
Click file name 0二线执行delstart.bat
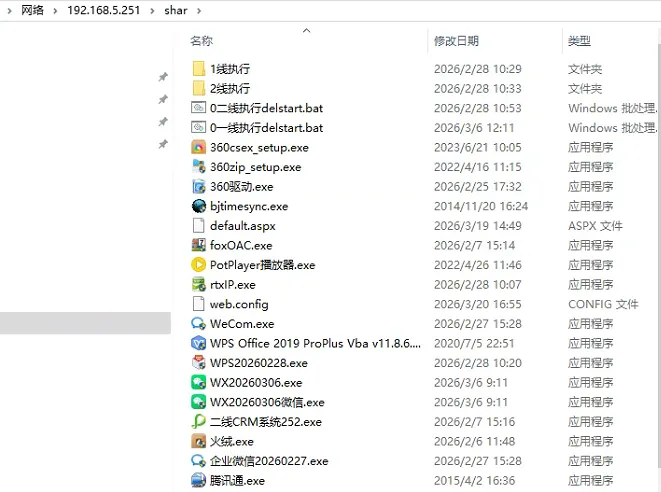click(266, 108)
